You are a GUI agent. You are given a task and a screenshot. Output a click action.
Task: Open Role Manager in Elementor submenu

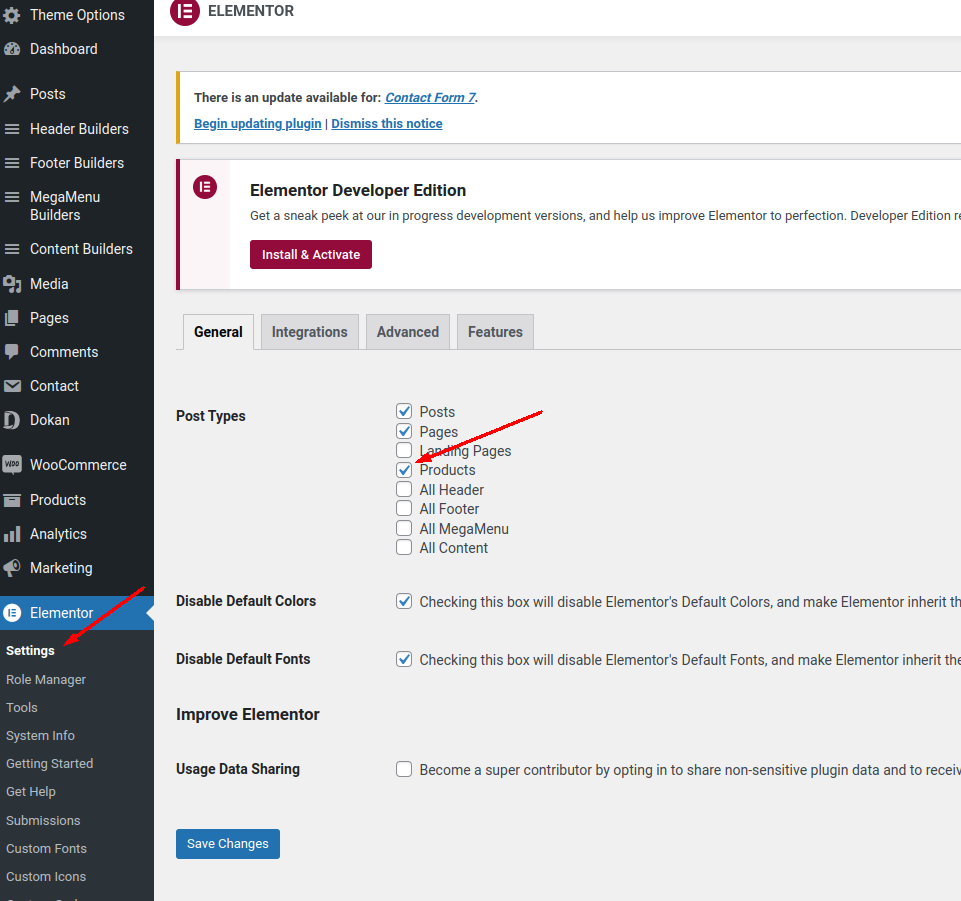[46, 680]
